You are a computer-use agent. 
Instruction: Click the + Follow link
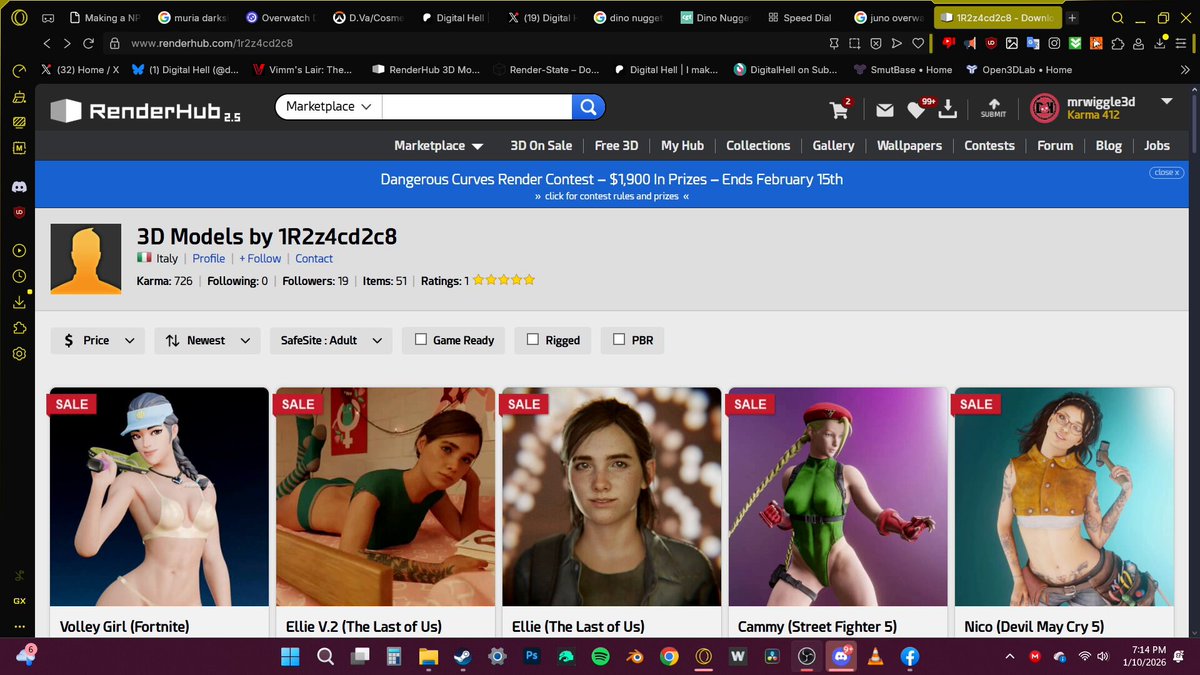pos(260,258)
